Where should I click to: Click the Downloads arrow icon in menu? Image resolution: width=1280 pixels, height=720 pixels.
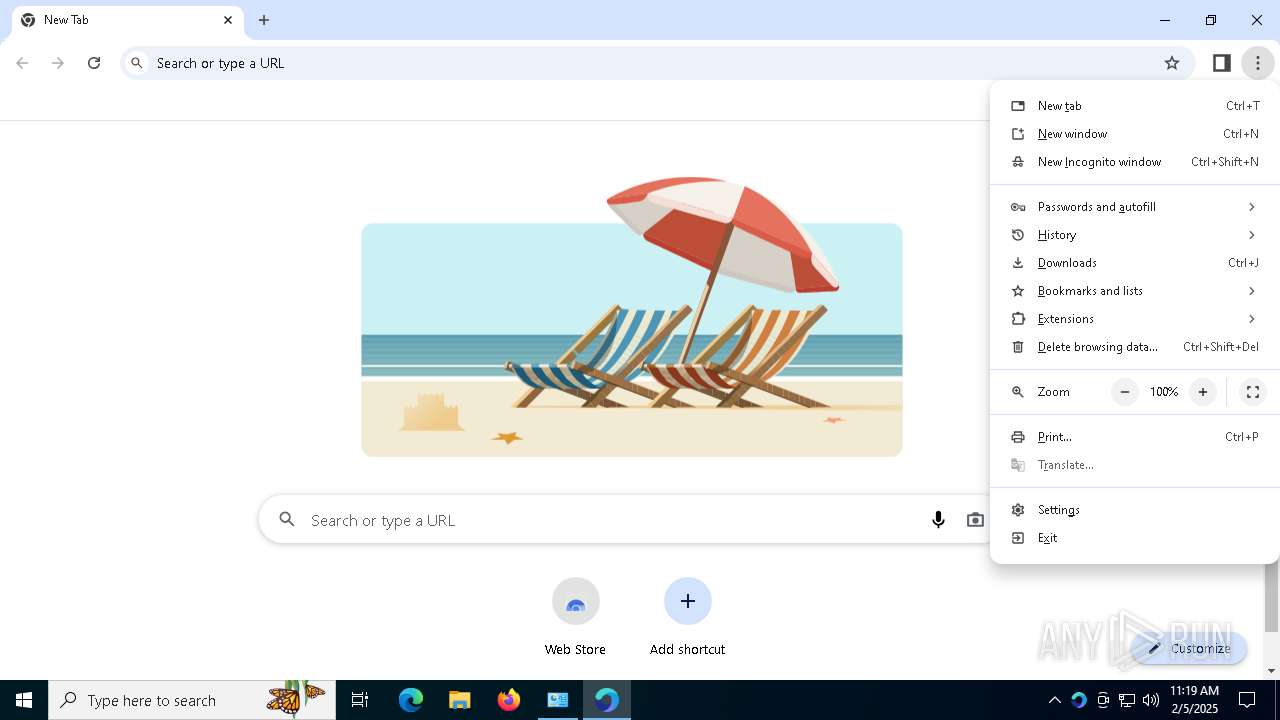tap(1018, 263)
